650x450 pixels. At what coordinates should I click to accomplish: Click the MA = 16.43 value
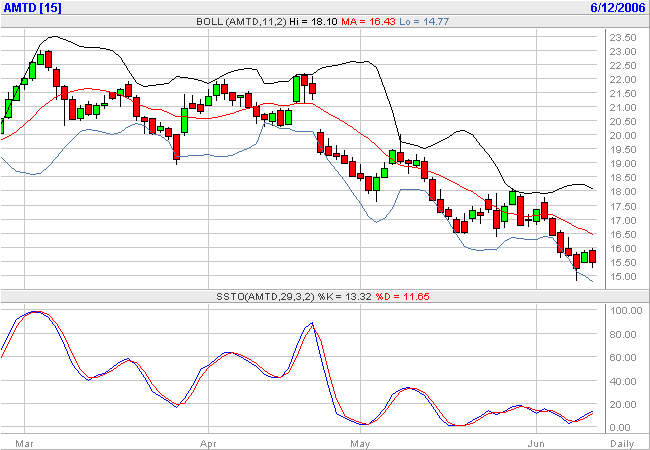point(368,22)
